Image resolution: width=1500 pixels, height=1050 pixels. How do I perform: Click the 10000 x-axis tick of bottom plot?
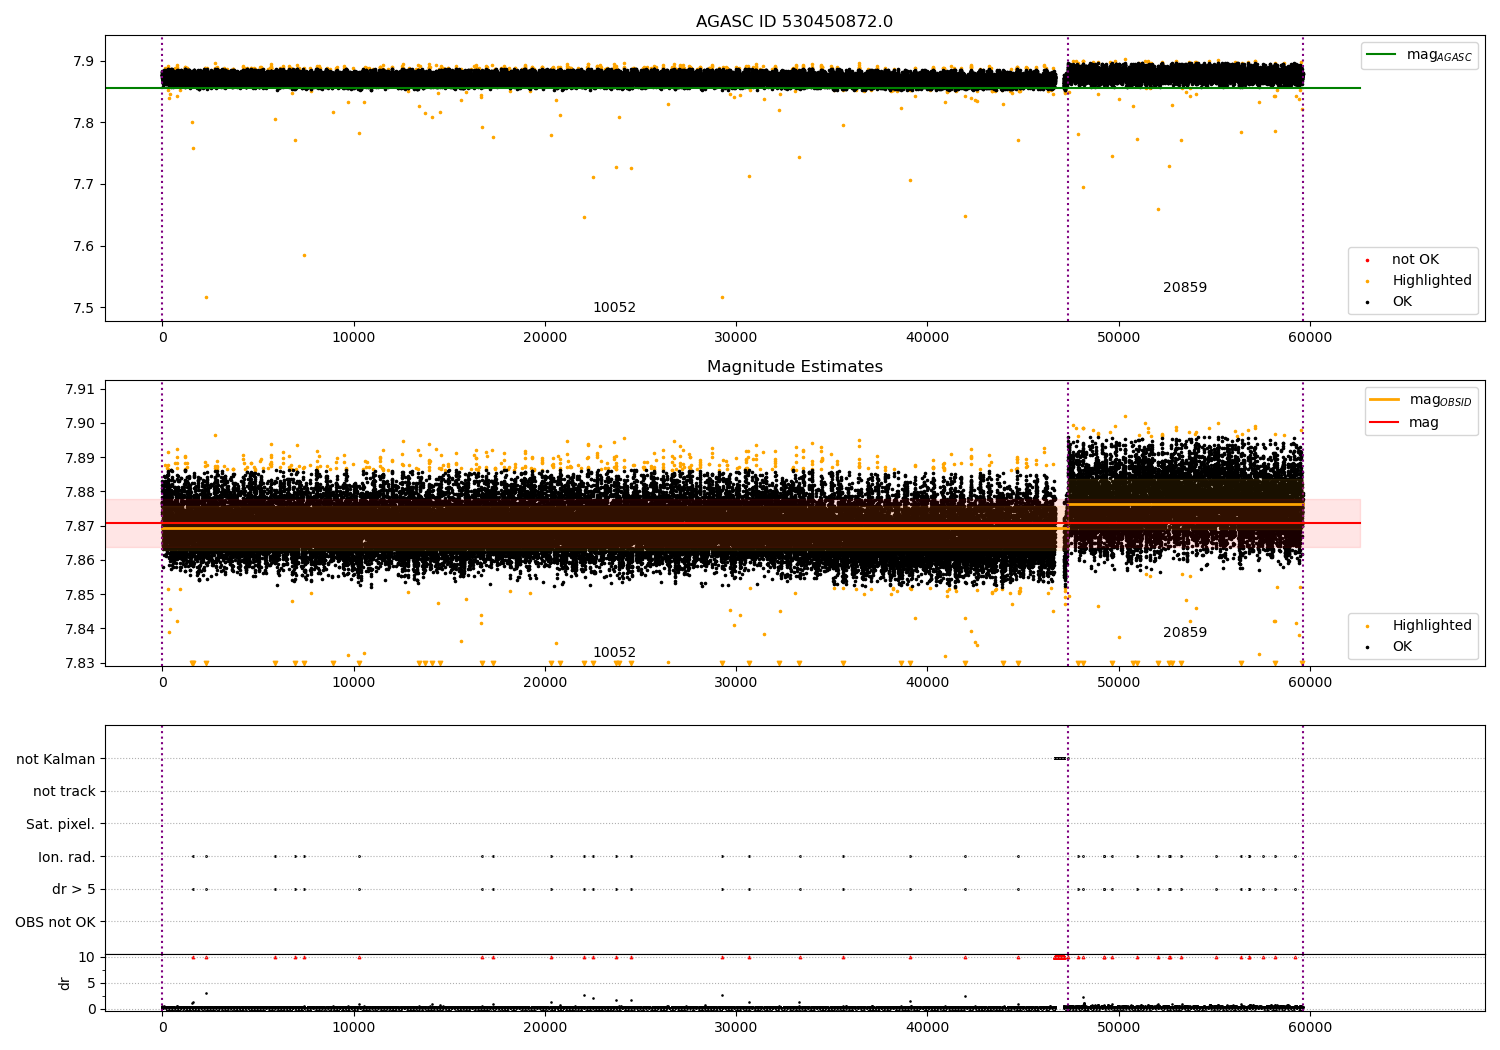(x=354, y=1028)
